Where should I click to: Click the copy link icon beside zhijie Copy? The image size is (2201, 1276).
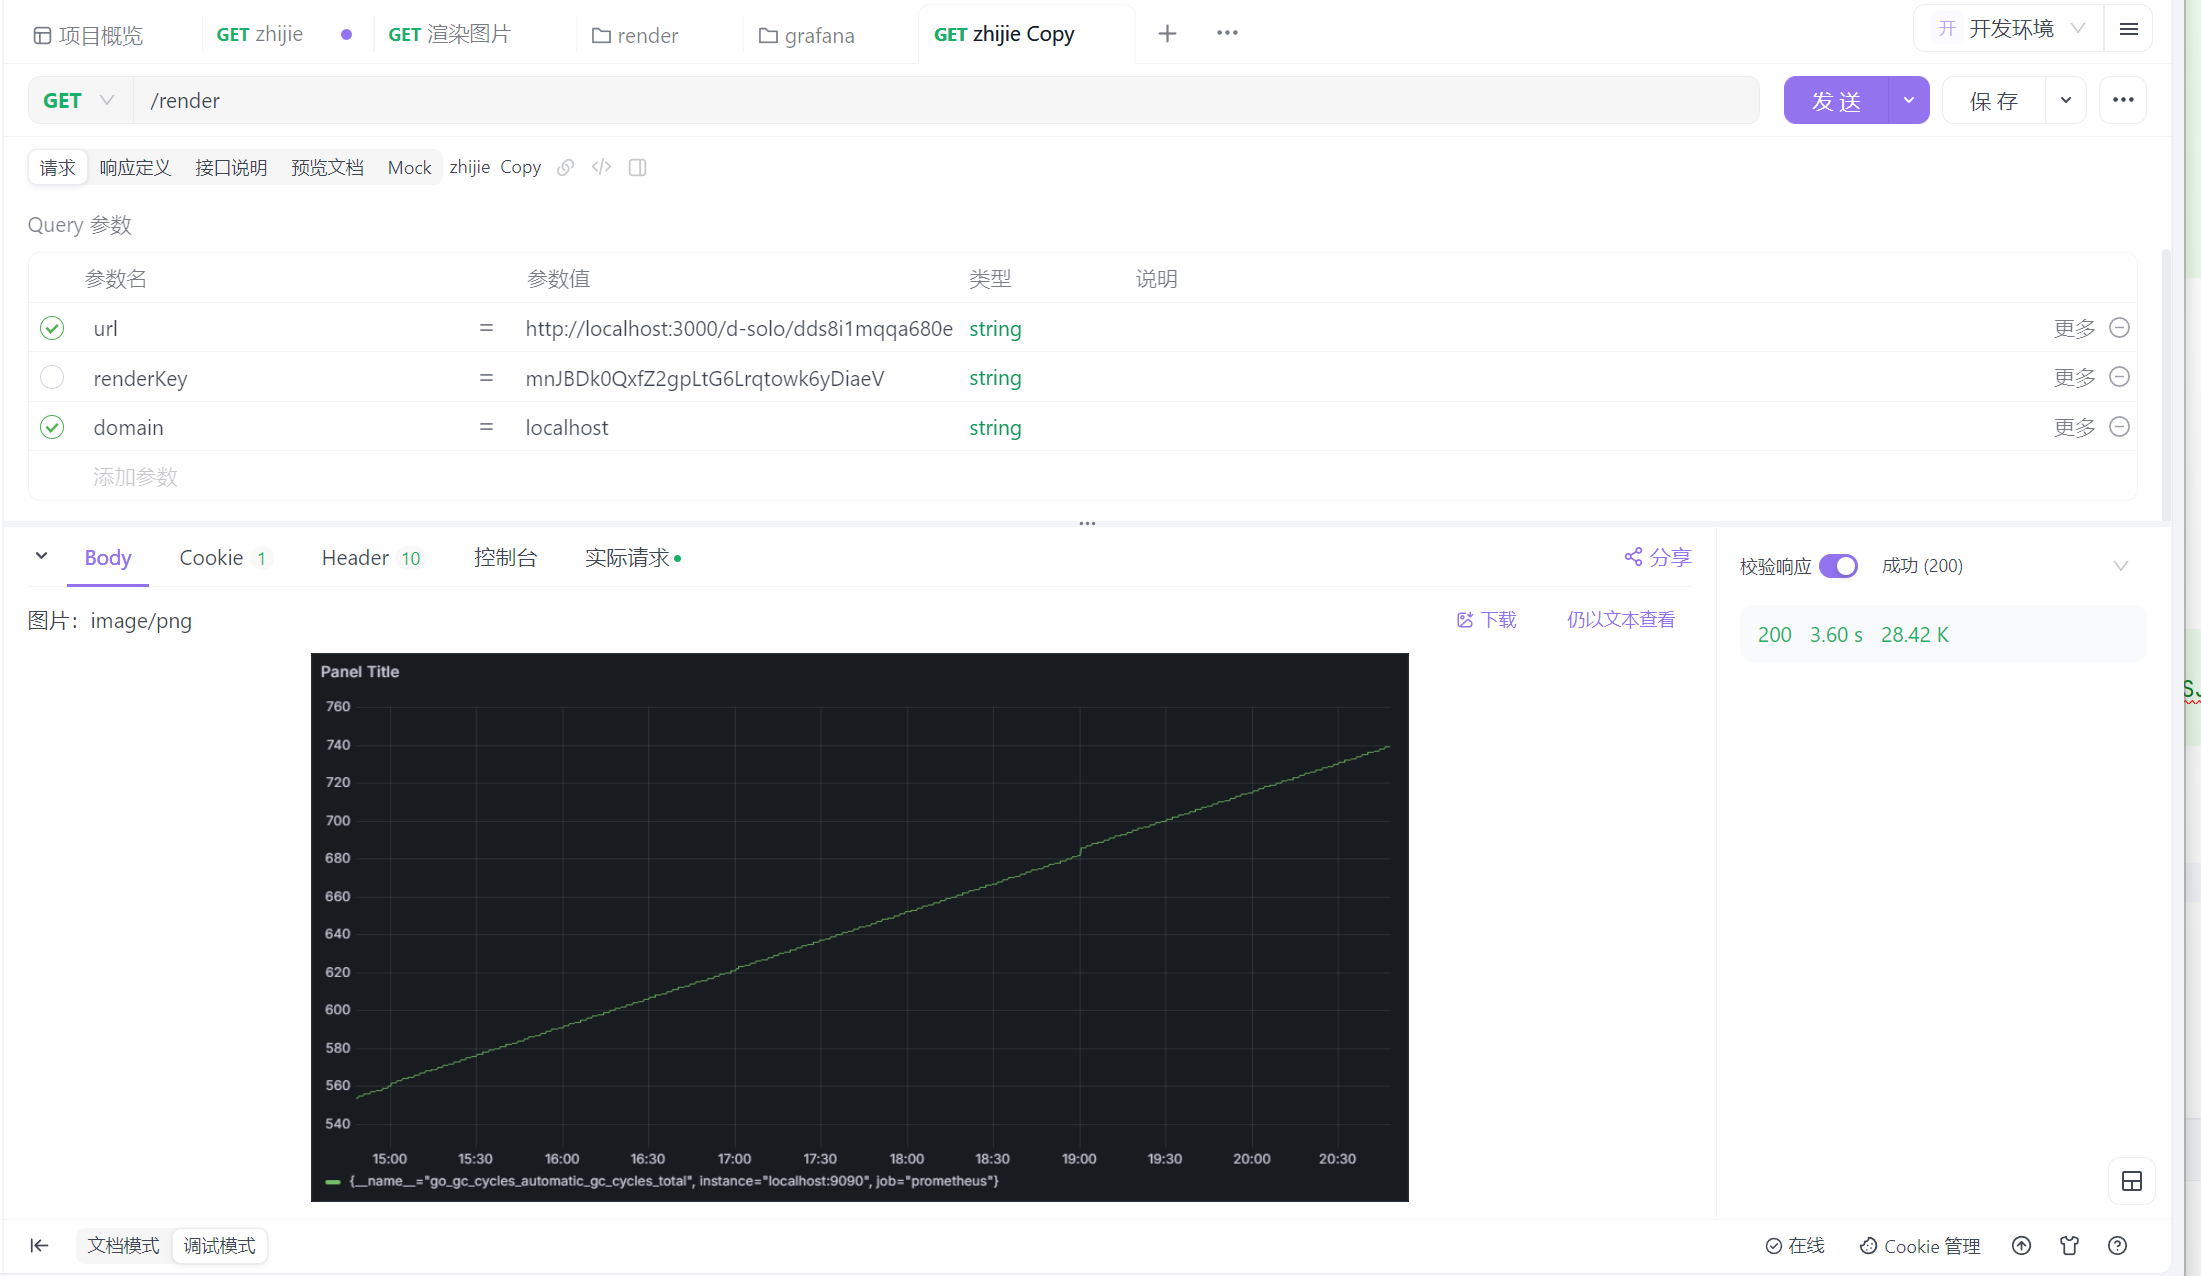click(565, 167)
